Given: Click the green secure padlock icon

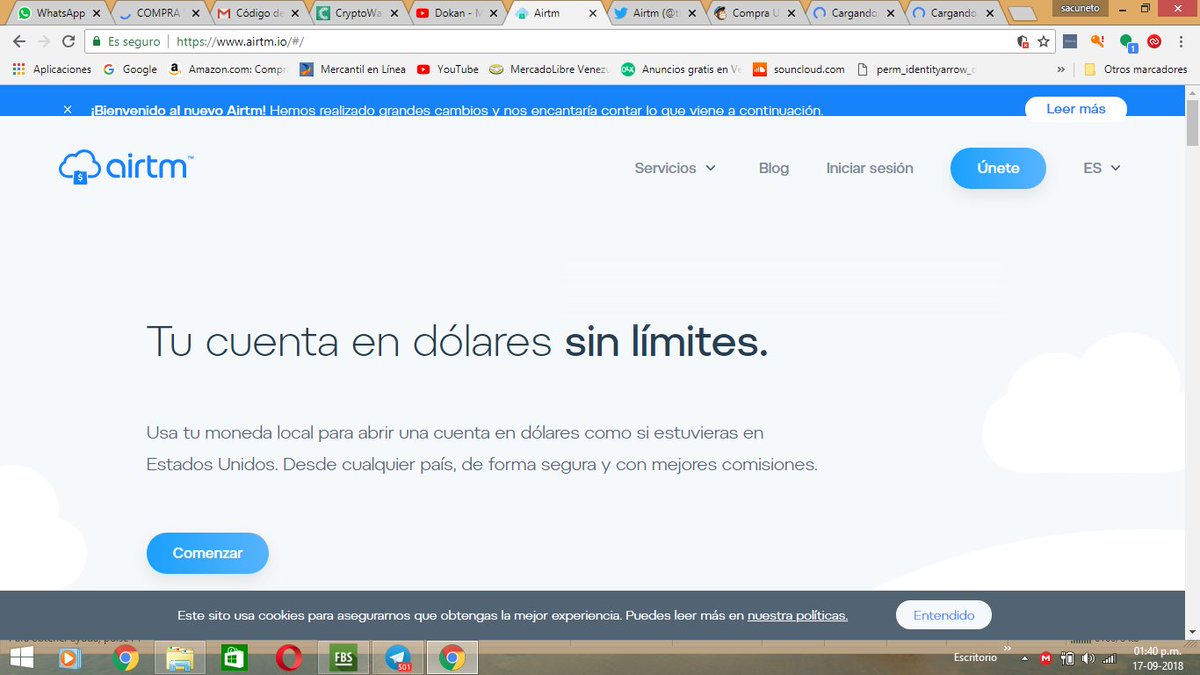Looking at the screenshot, I should click(97, 42).
